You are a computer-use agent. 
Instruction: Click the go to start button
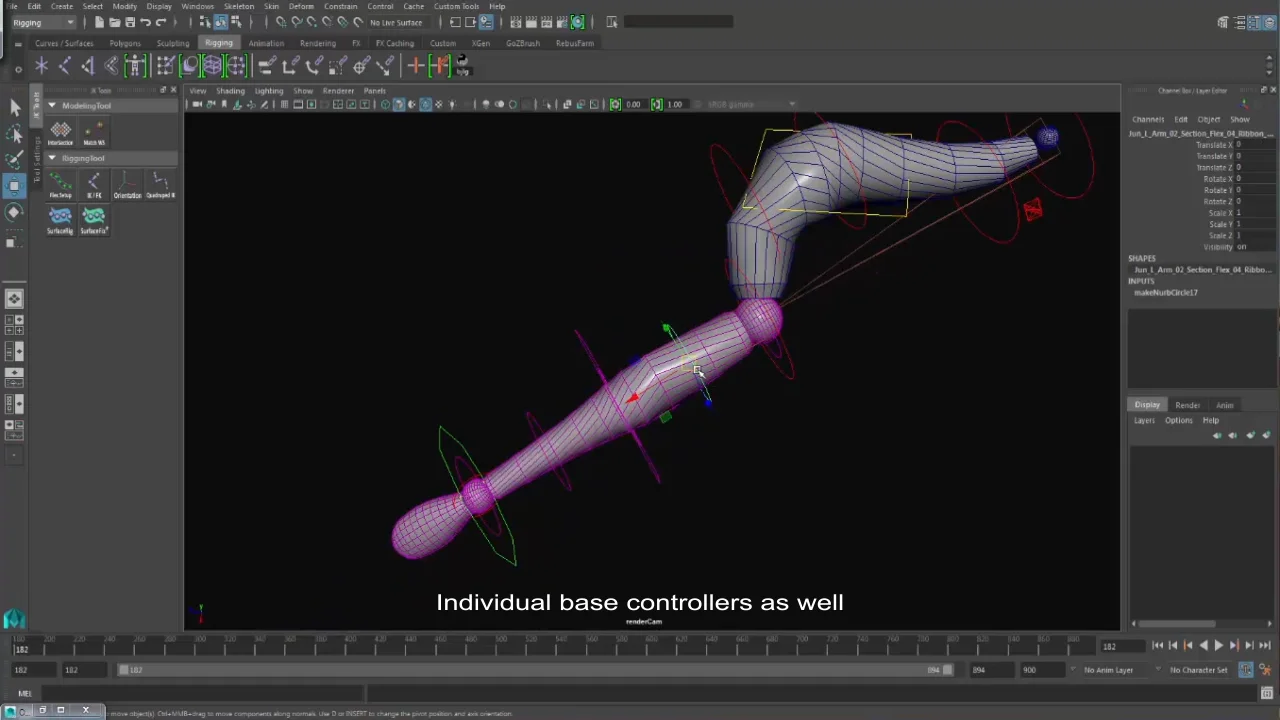point(1157,646)
